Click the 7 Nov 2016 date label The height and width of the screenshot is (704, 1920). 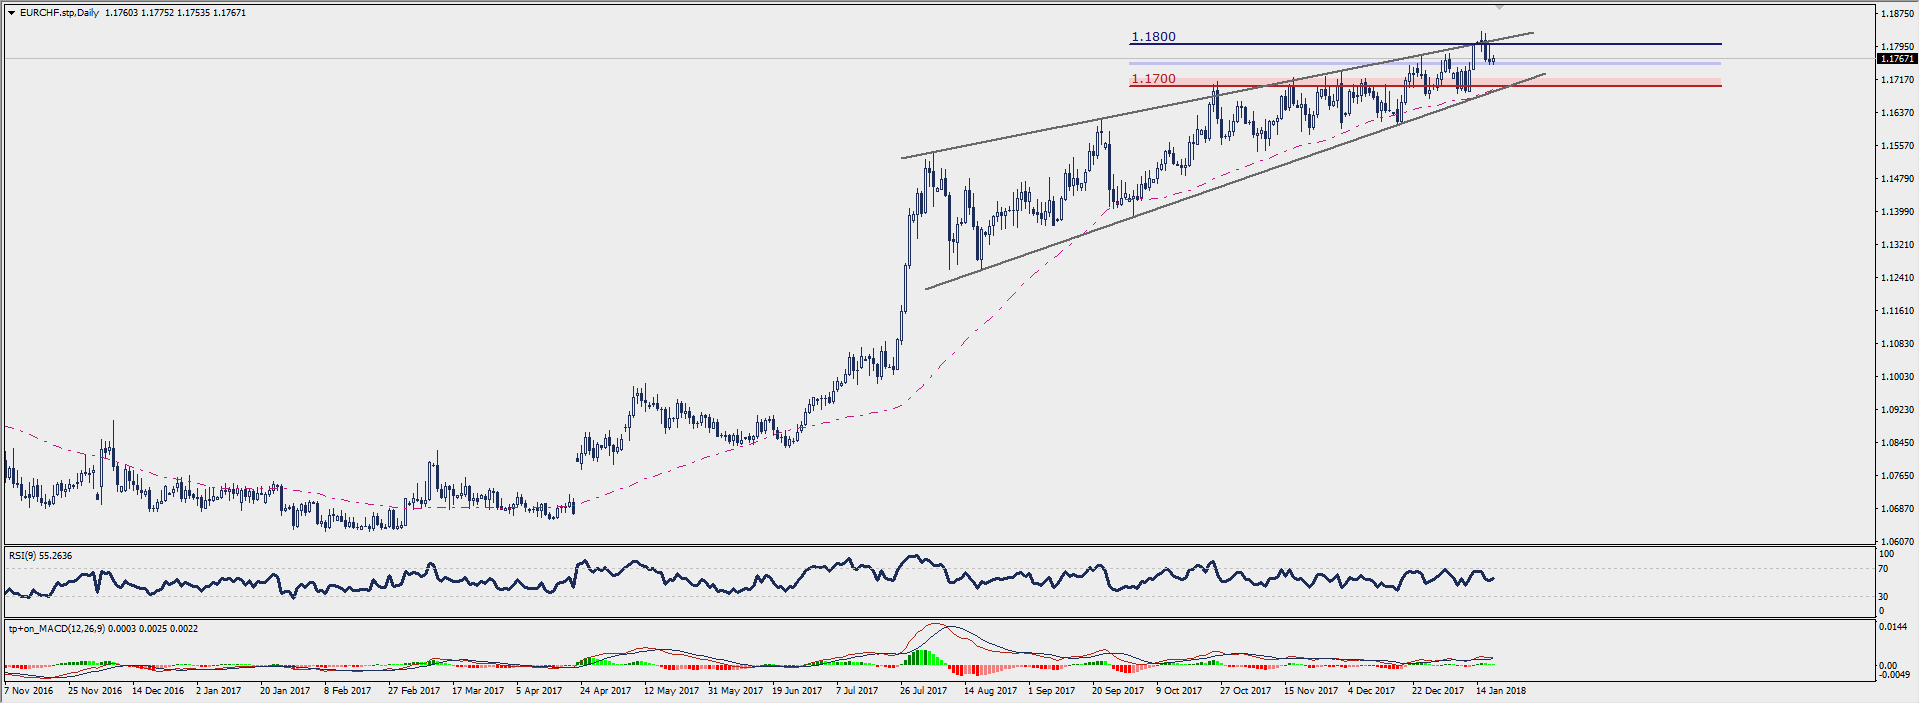[29, 691]
